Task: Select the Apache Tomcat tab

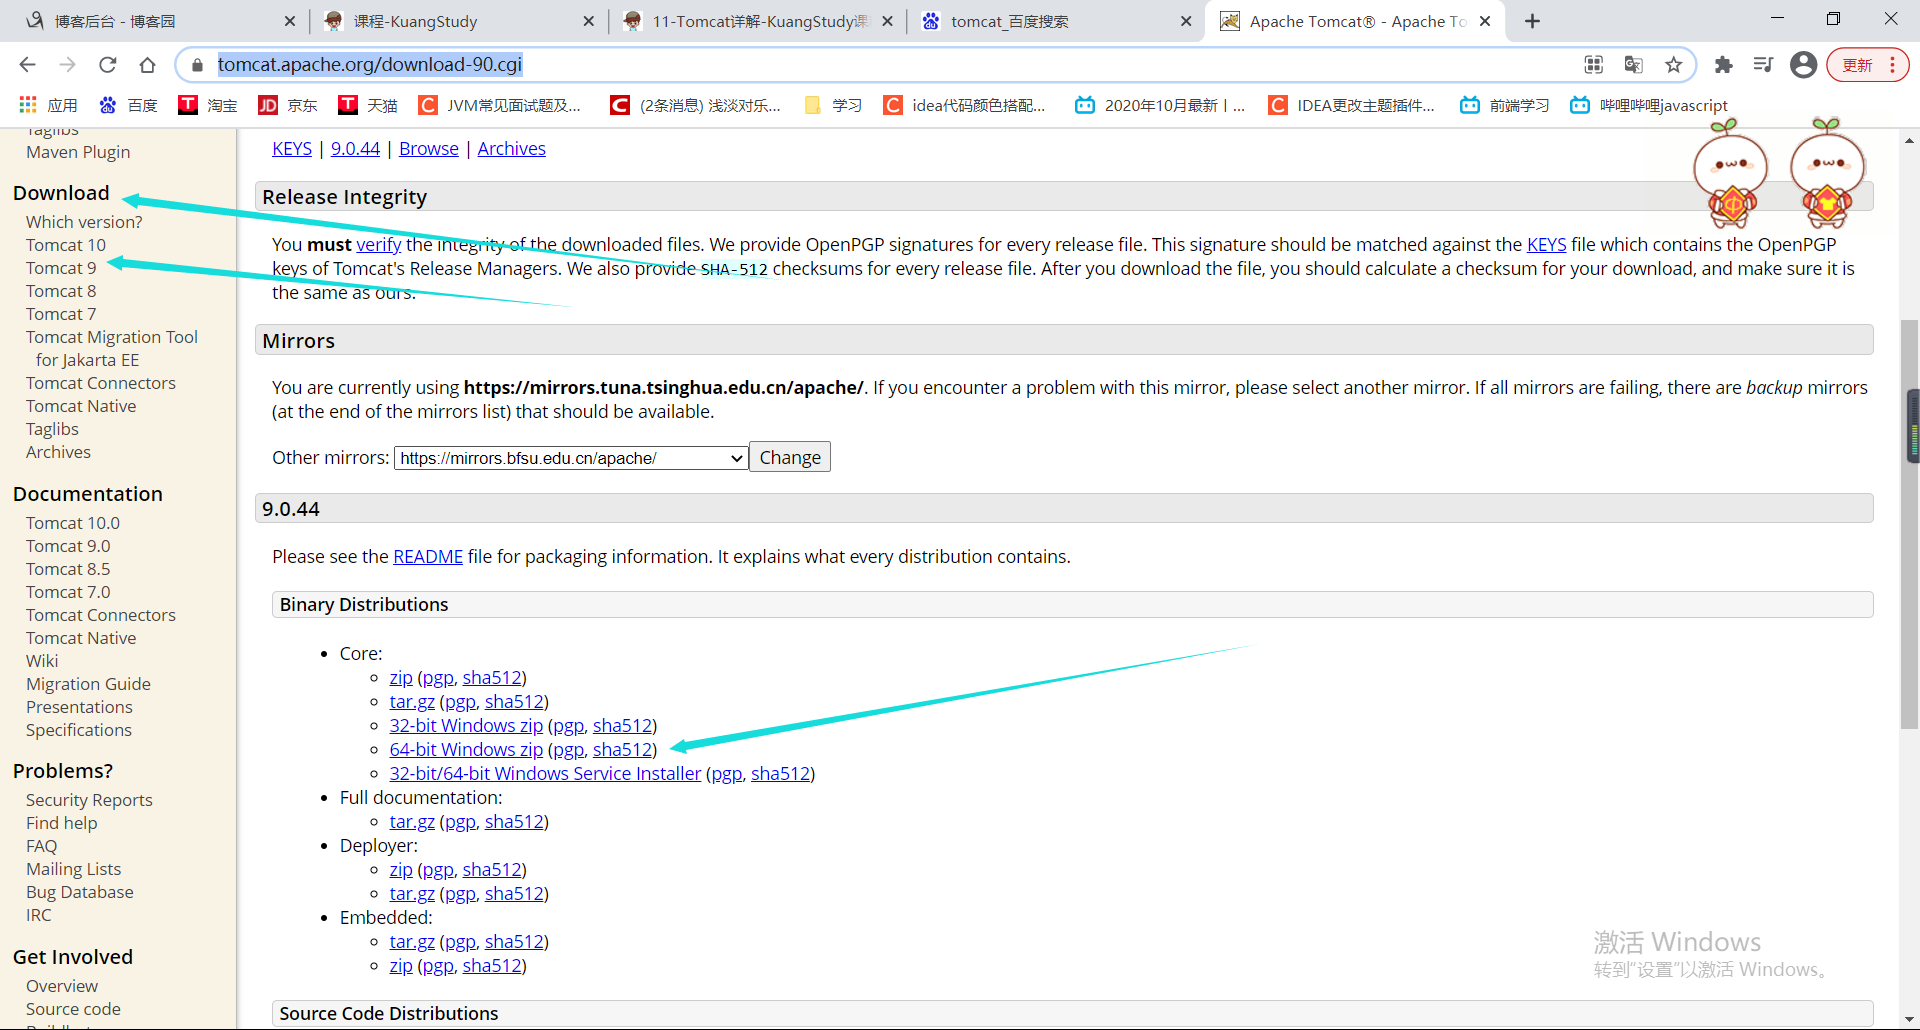Action: click(1355, 21)
